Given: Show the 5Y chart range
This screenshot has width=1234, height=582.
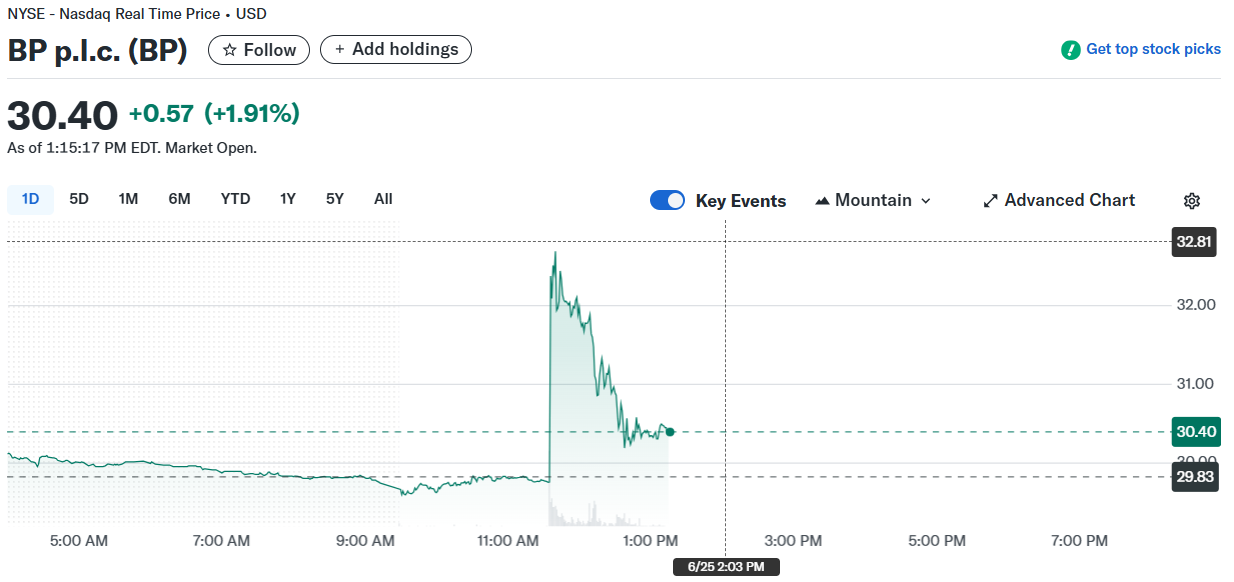Looking at the screenshot, I should (x=335, y=199).
